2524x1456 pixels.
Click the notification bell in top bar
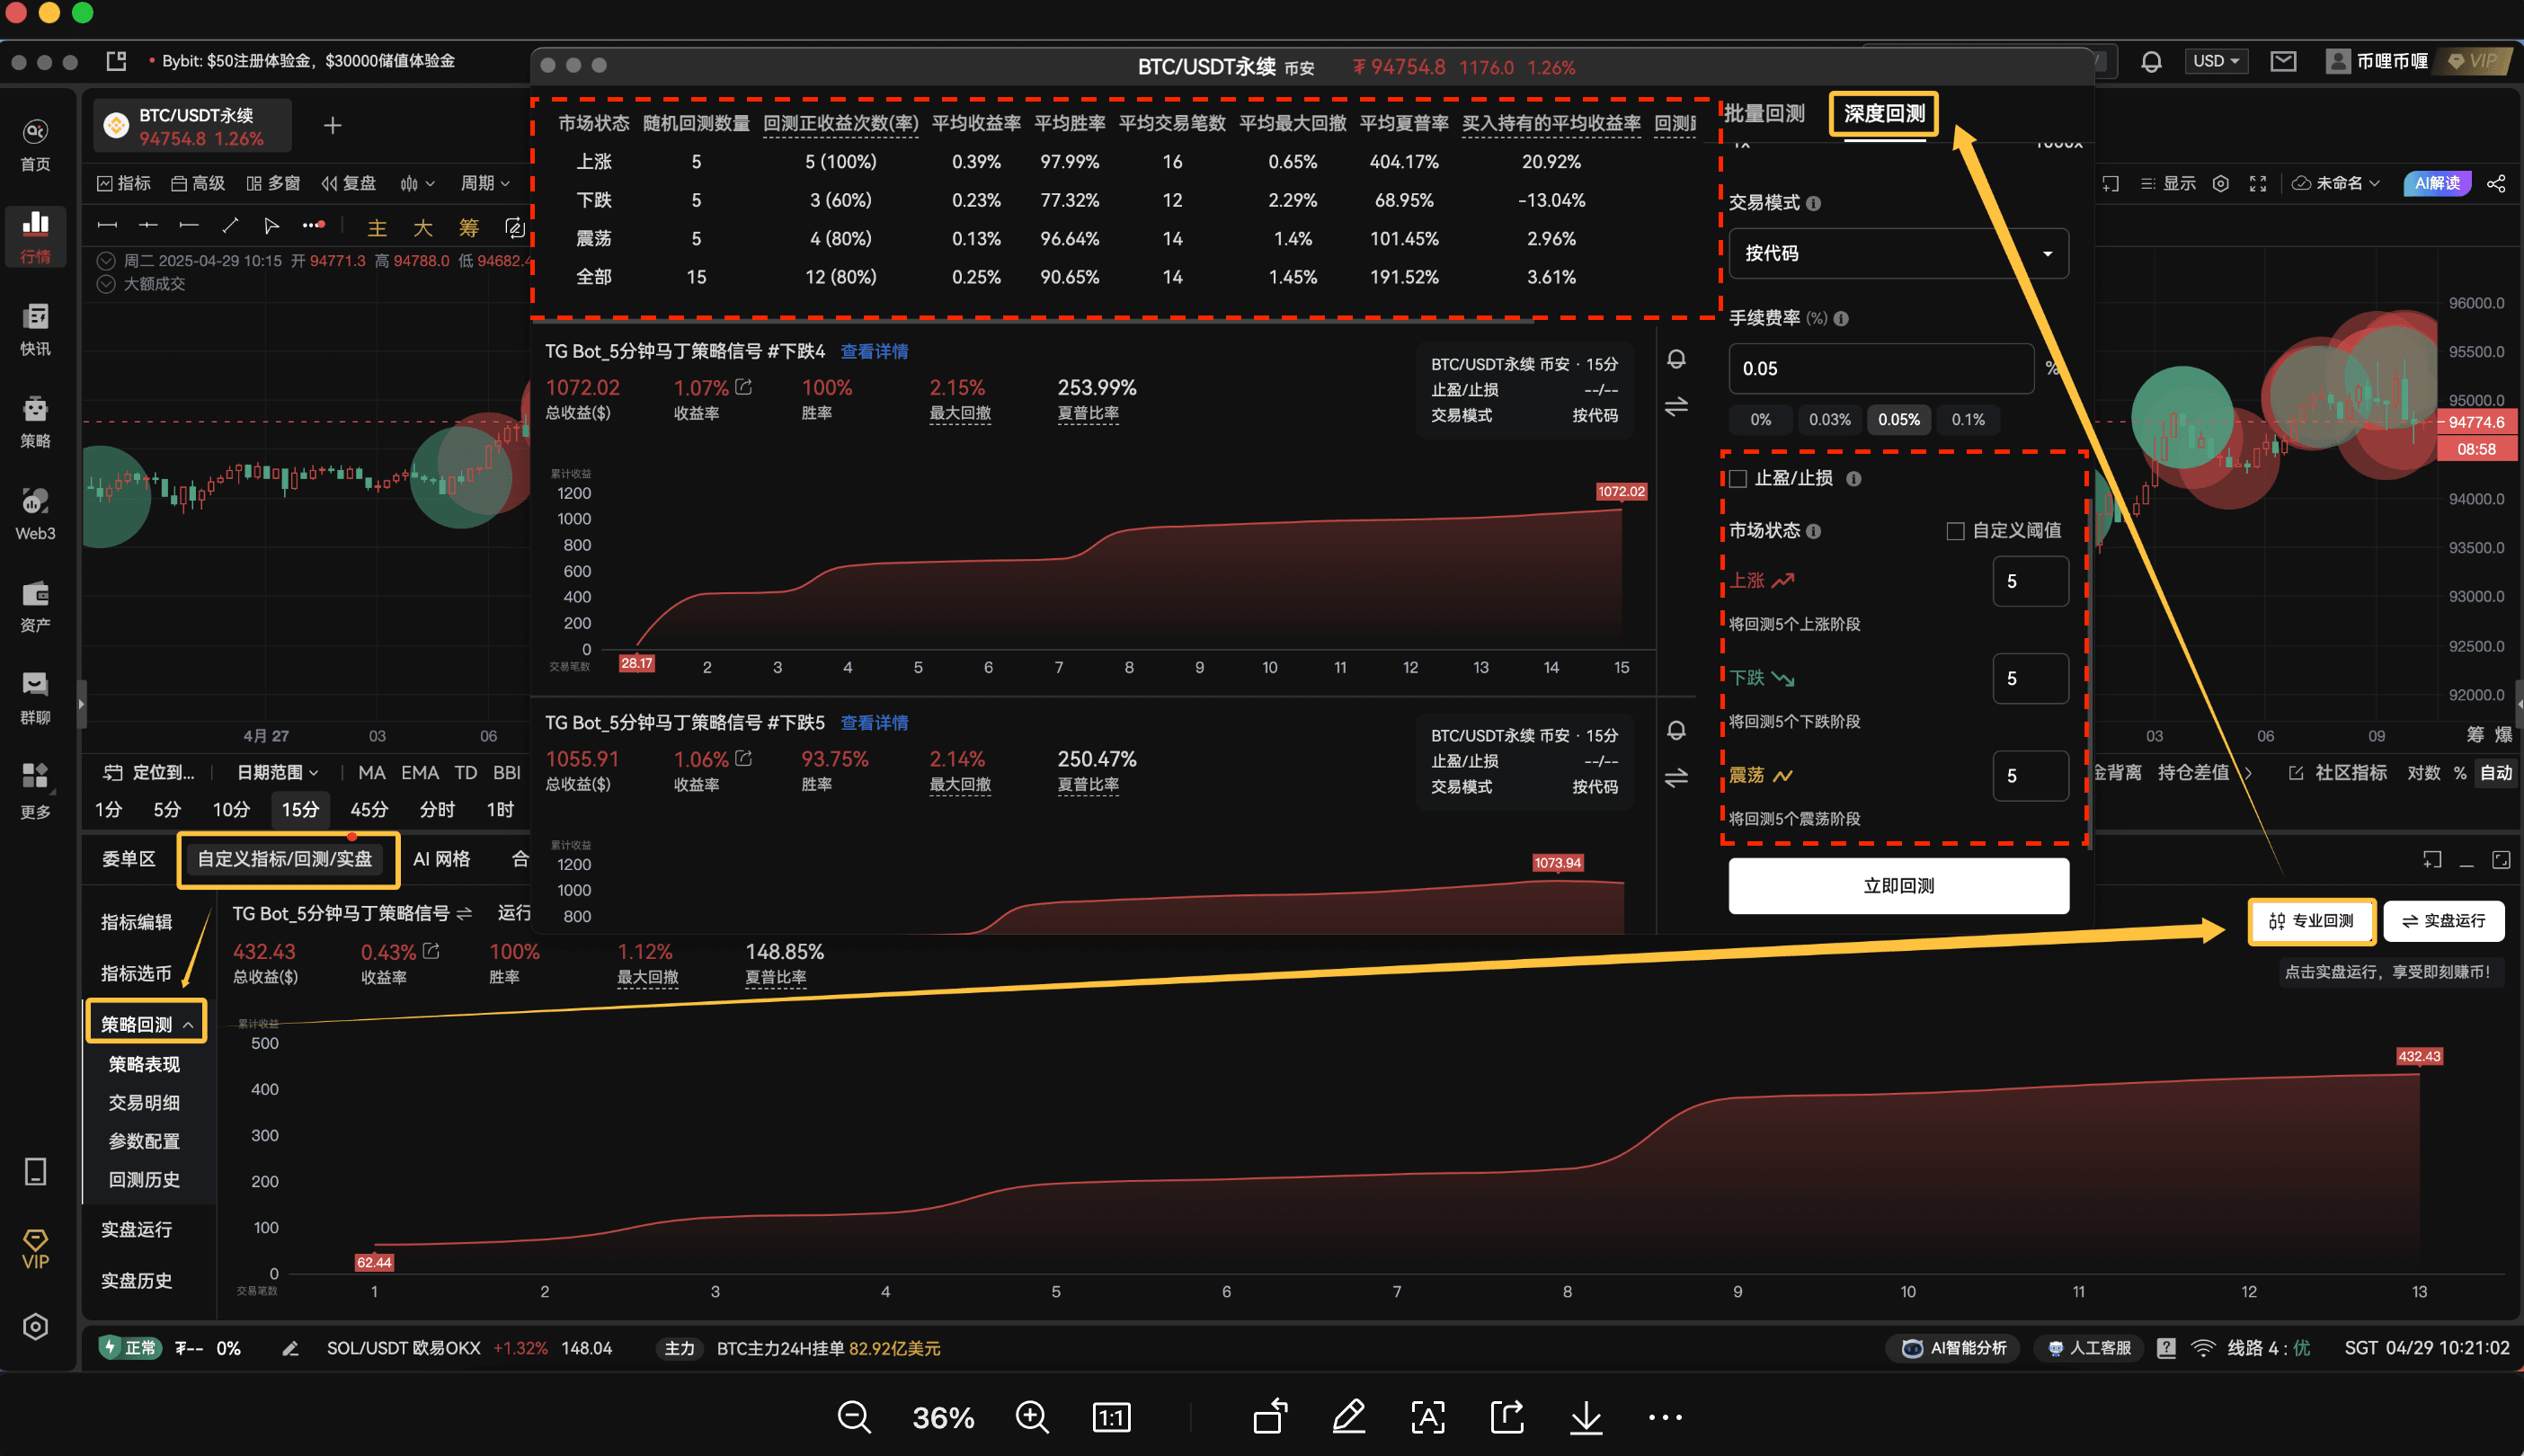point(2151,61)
